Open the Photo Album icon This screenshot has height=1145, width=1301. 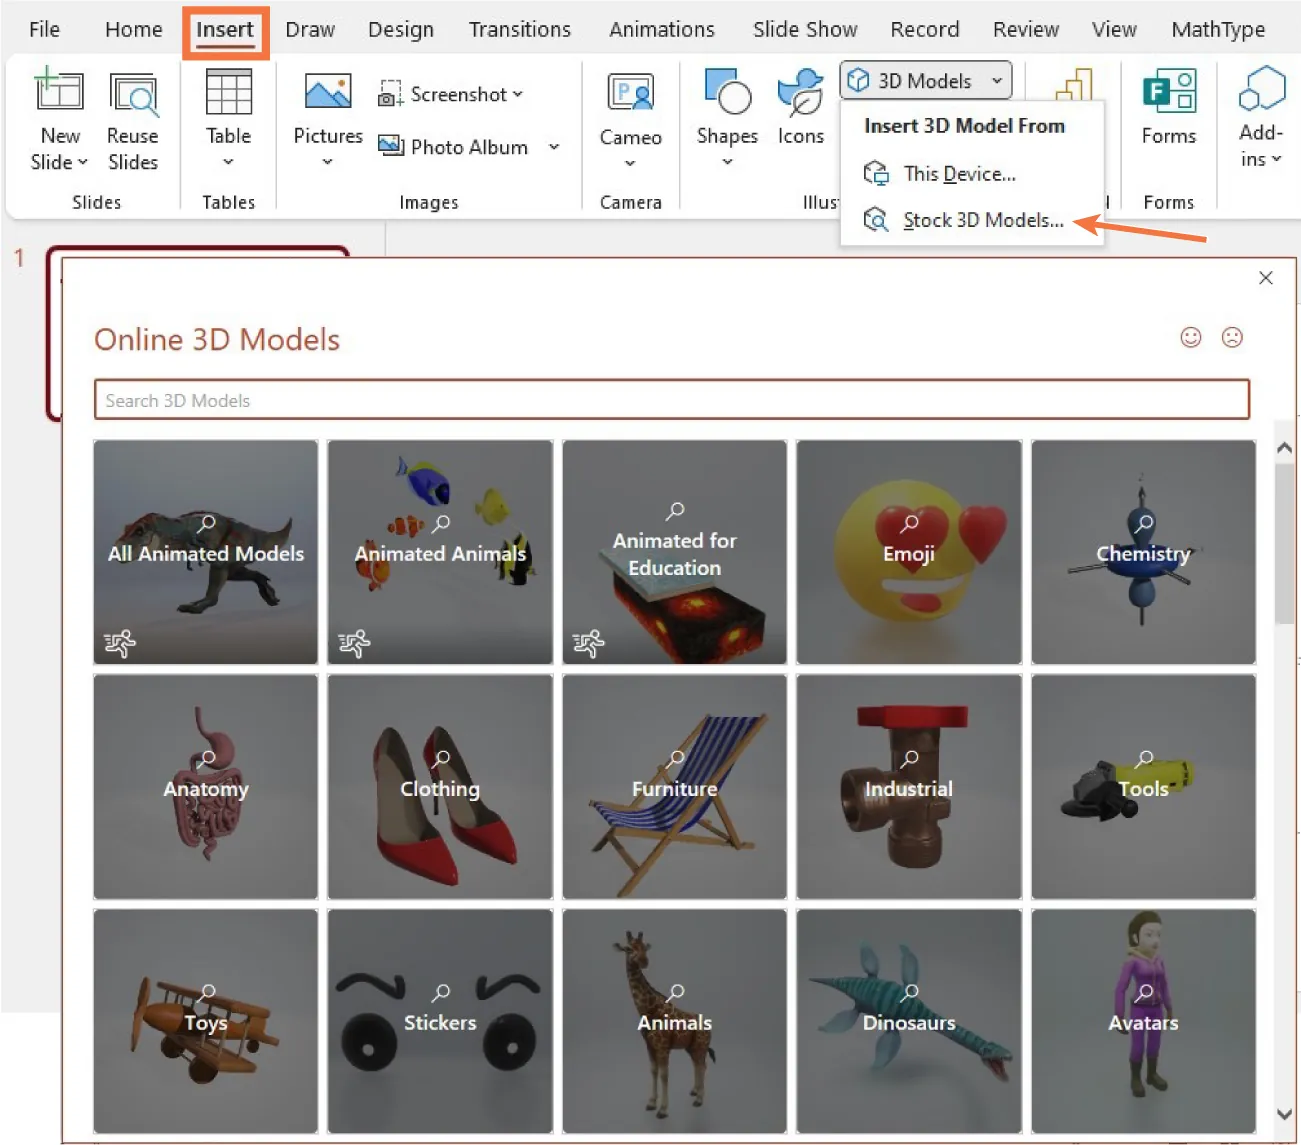pos(391,145)
